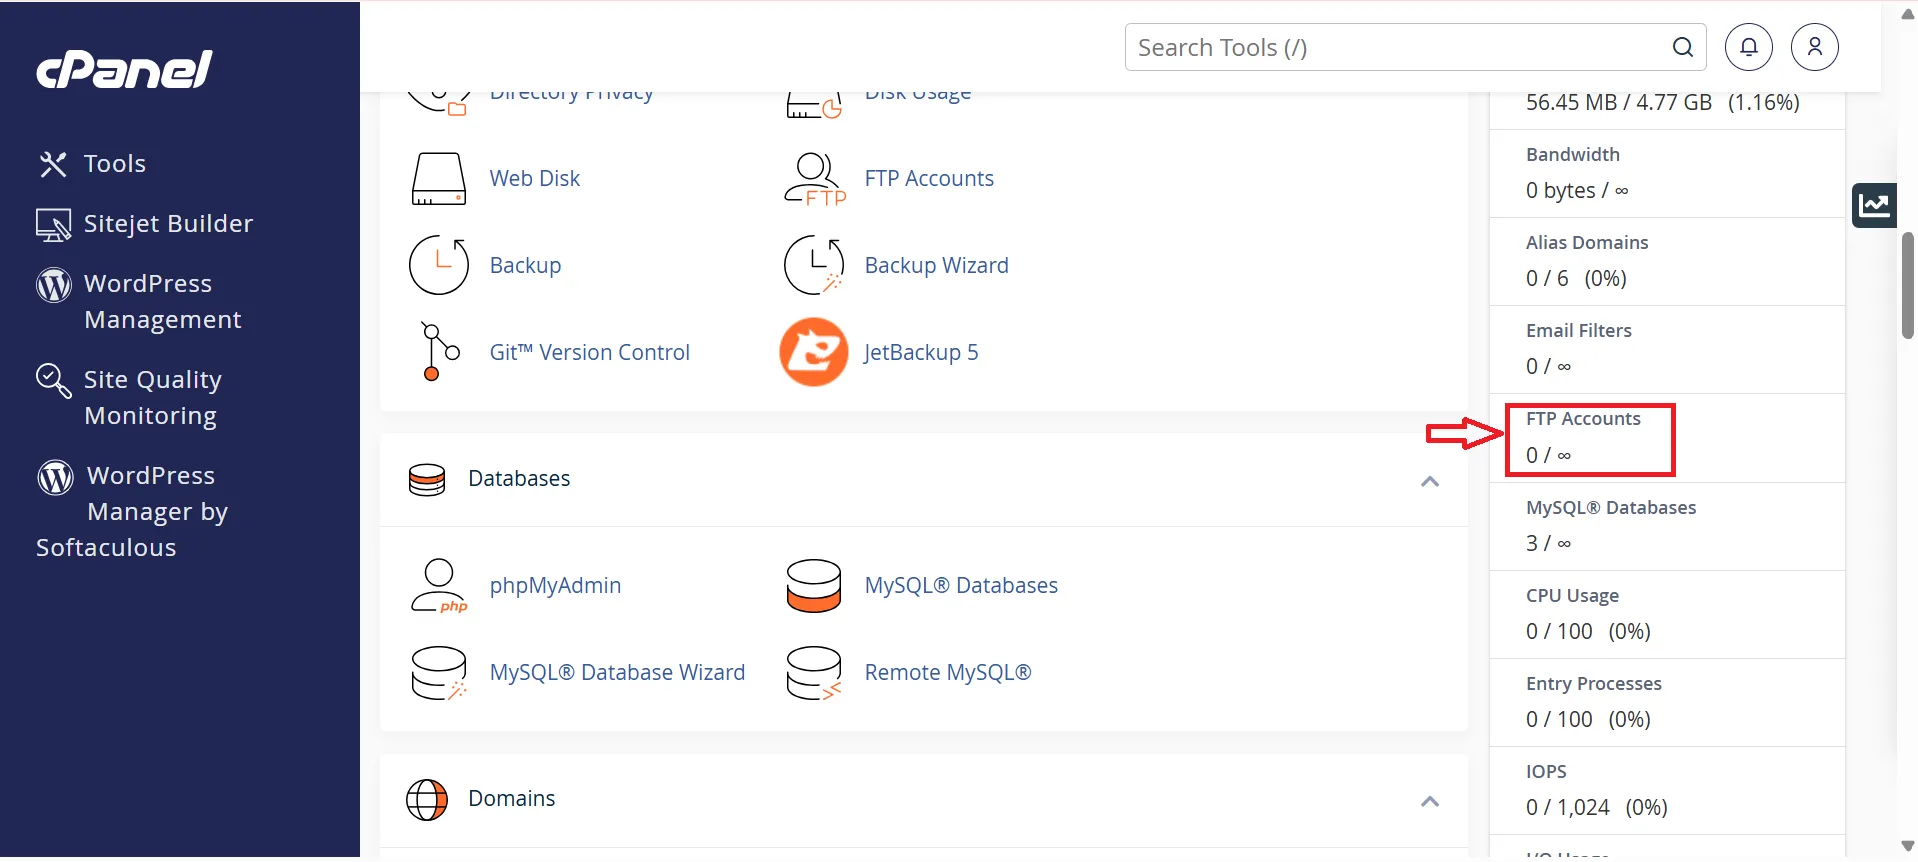
Task: Open the user account icon
Action: tap(1814, 47)
